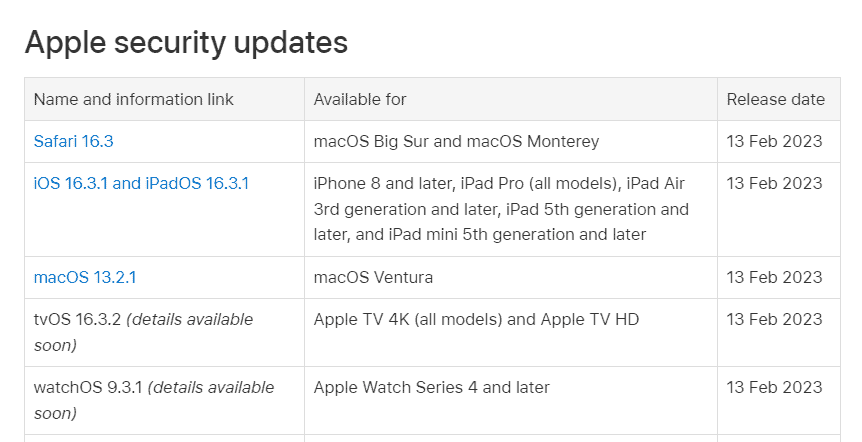Select the macOS Ventura cell
862x442 pixels.
(x=373, y=277)
